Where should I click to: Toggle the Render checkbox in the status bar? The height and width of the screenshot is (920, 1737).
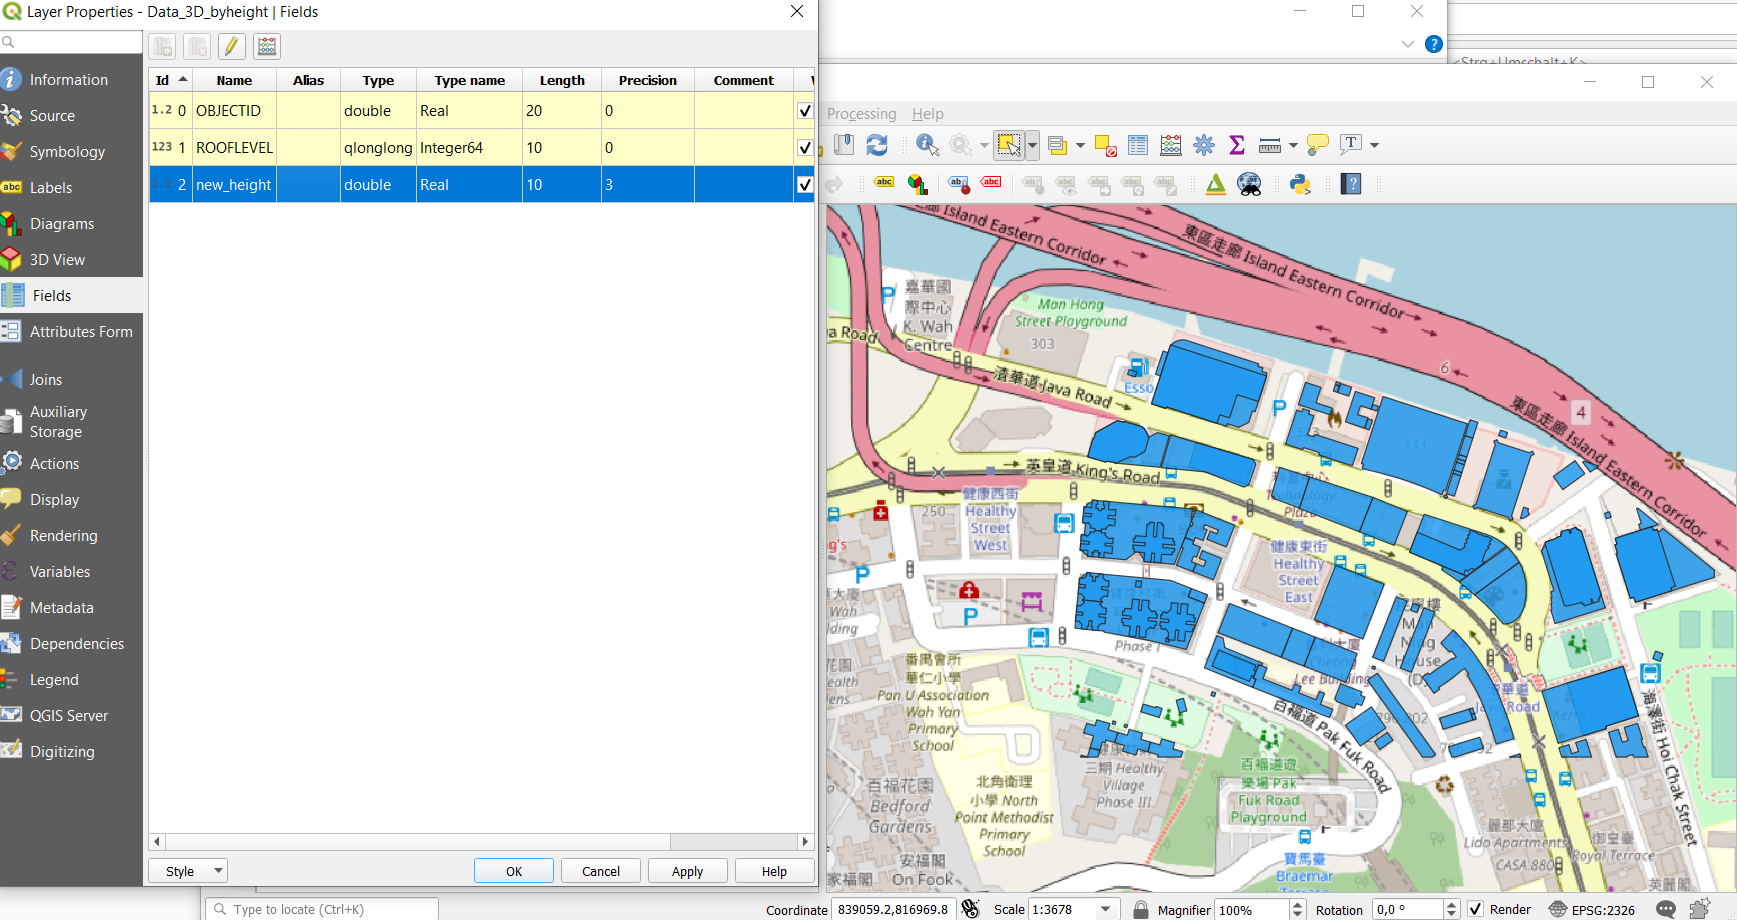1477,910
